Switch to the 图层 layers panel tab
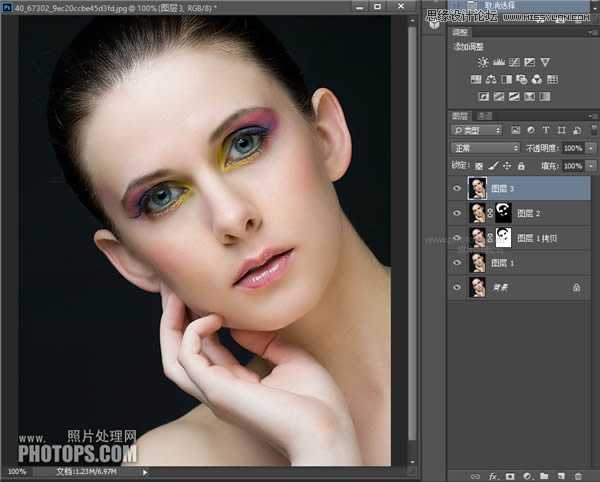 click(x=461, y=115)
